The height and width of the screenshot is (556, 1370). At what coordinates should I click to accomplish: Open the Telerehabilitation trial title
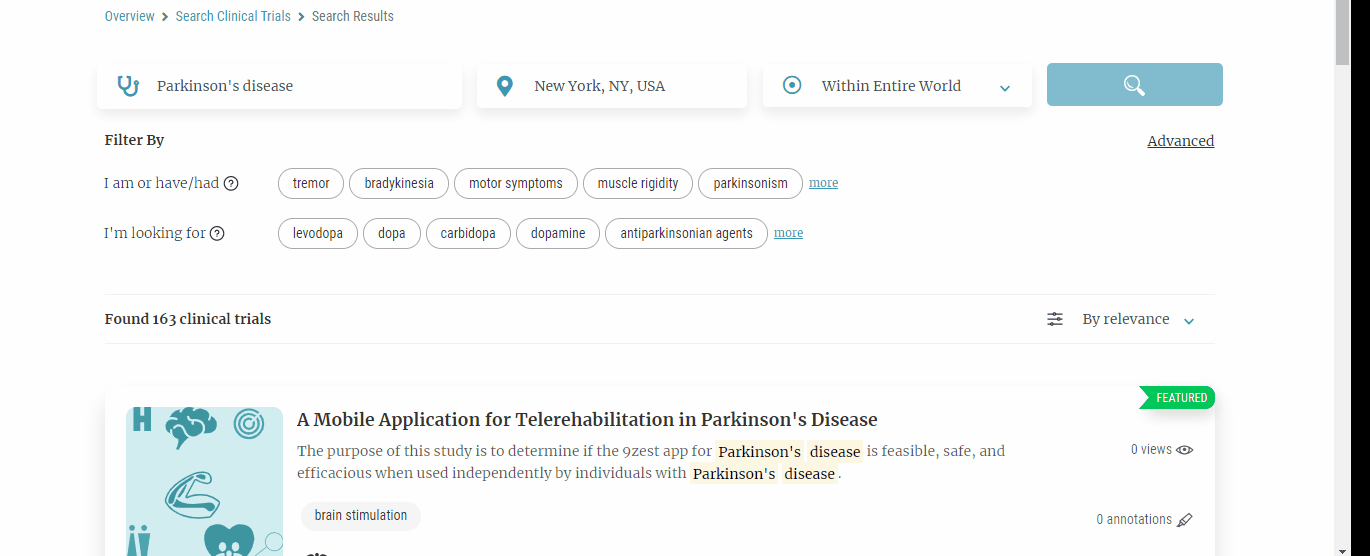point(587,419)
